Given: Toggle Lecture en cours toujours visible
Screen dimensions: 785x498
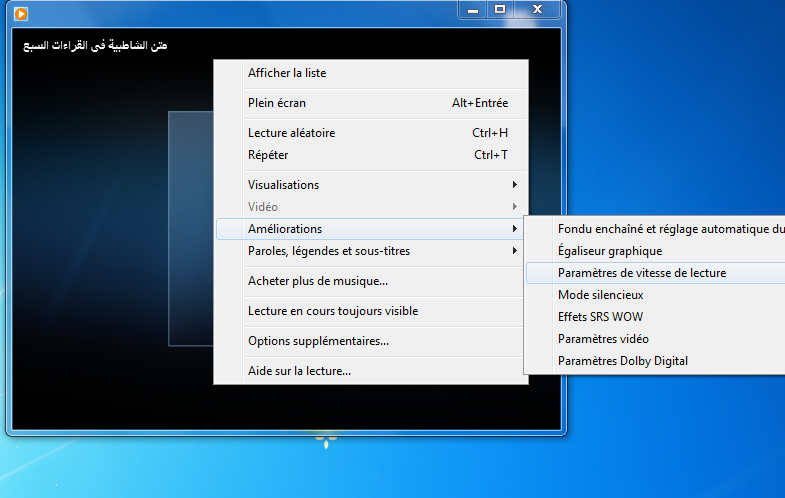Looking at the screenshot, I should [371, 311].
